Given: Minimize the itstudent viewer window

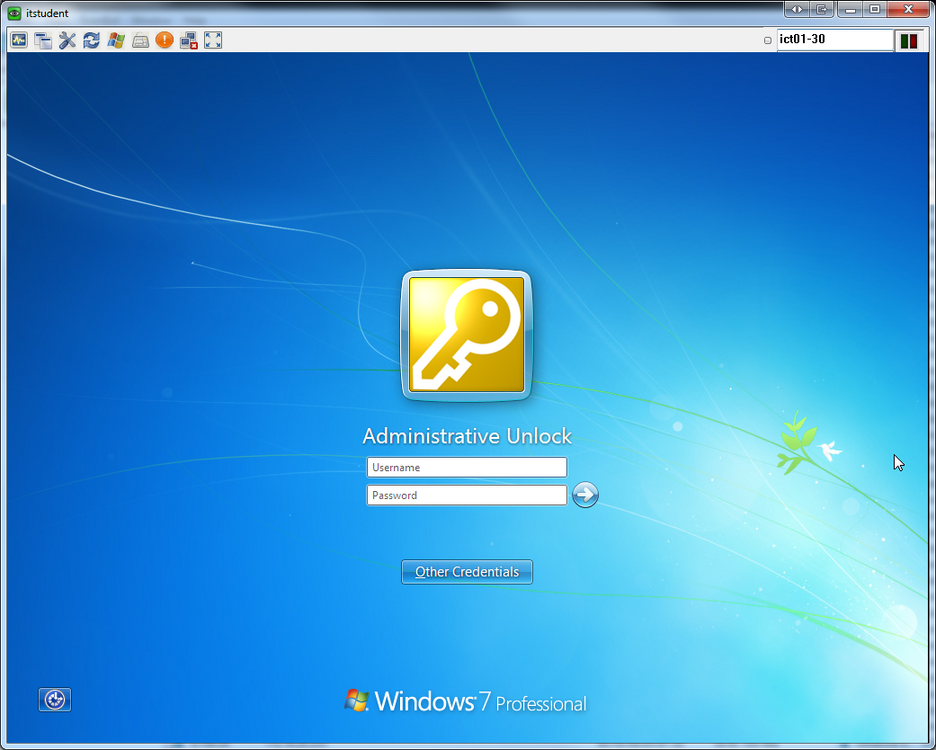Looking at the screenshot, I should [850, 10].
